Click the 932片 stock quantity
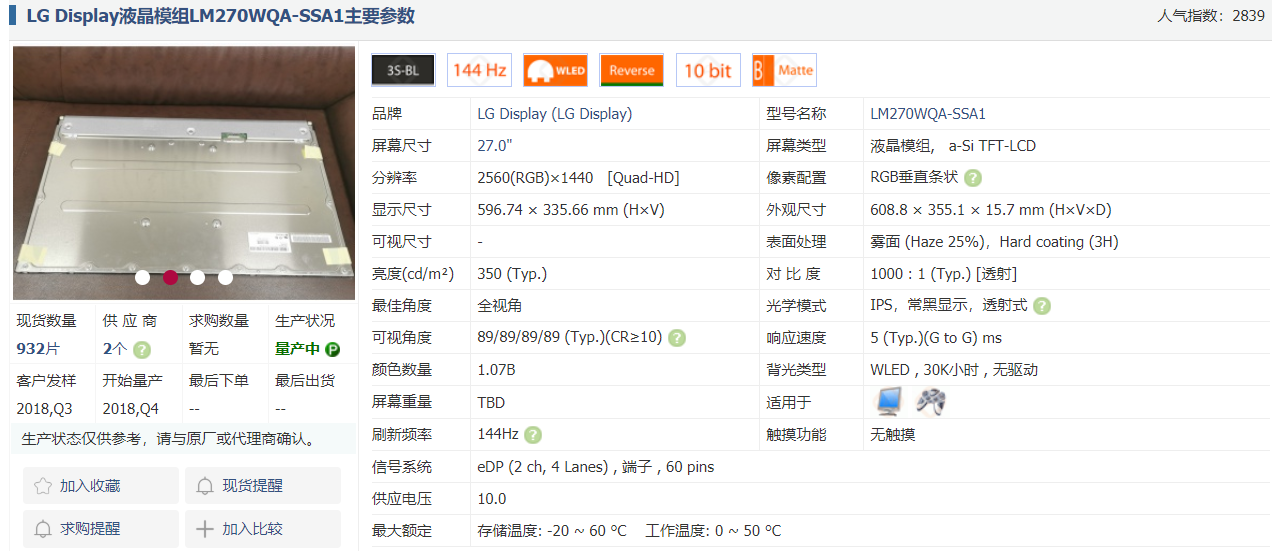Image resolution: width=1272 pixels, height=551 pixels. pyautogui.click(x=39, y=349)
